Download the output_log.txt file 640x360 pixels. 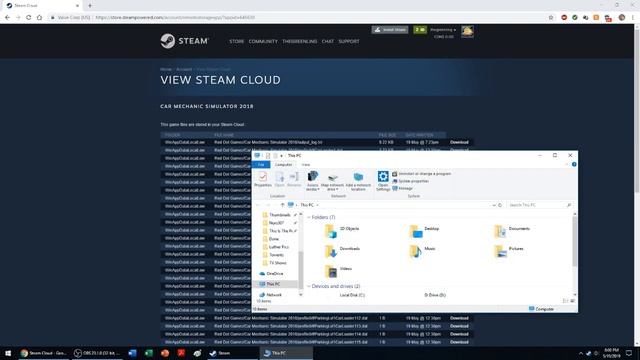pyautogui.click(x=459, y=142)
